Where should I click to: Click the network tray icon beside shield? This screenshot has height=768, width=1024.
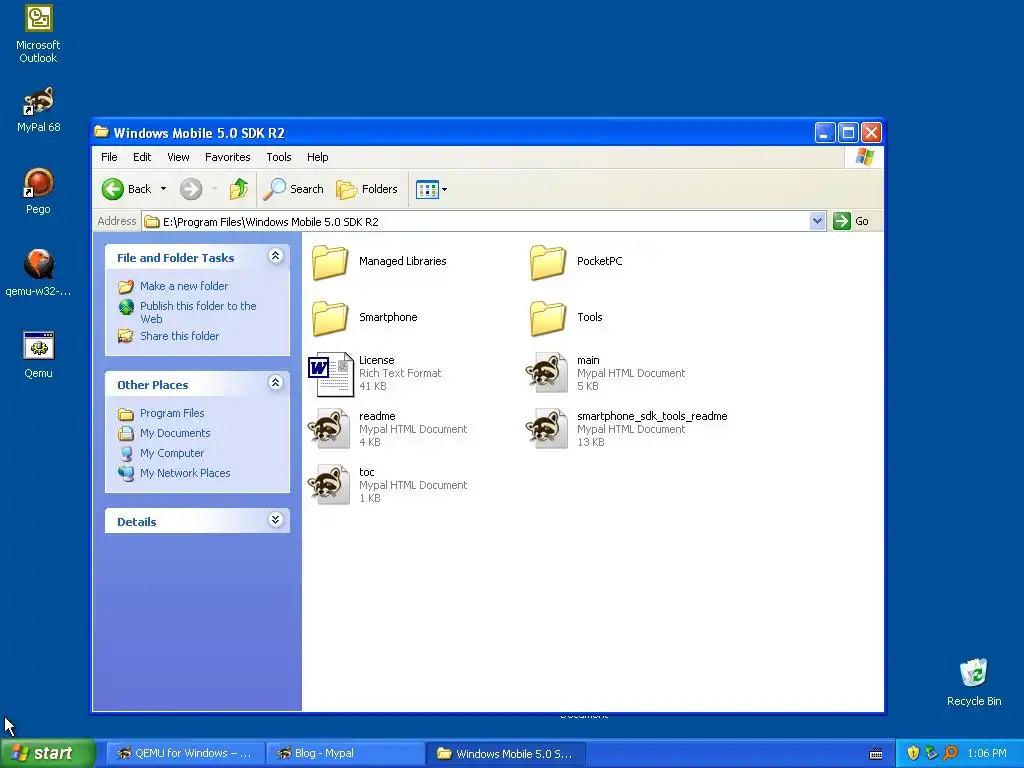[x=931, y=753]
